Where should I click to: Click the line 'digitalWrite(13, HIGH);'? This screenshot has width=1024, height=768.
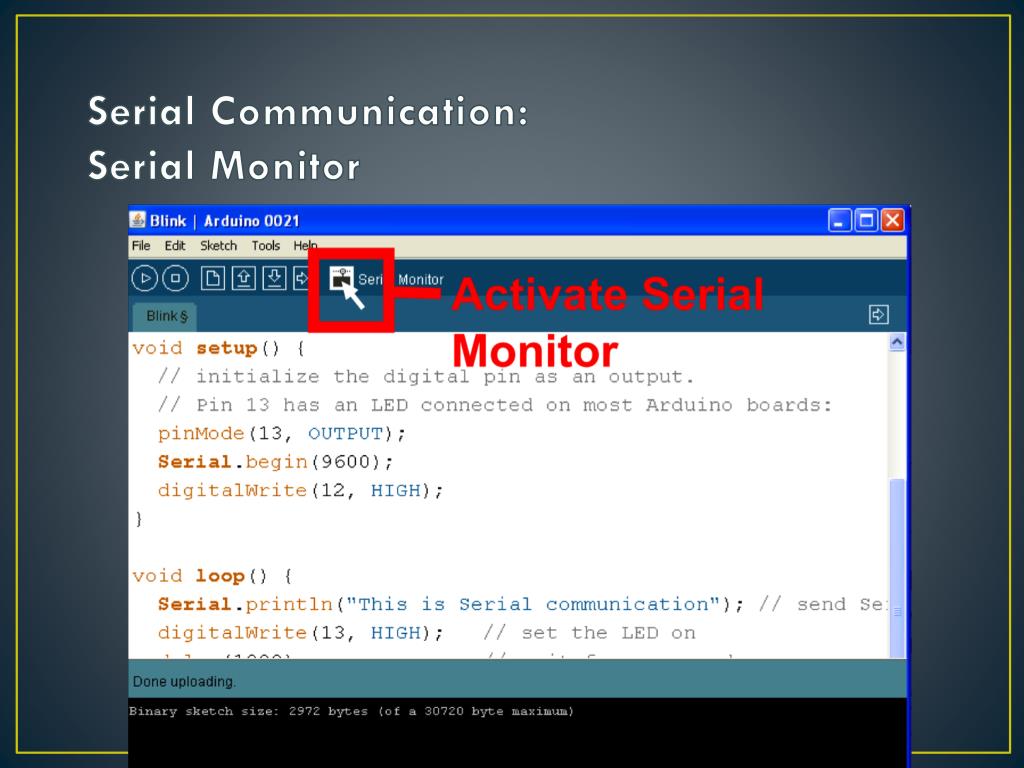(300, 633)
